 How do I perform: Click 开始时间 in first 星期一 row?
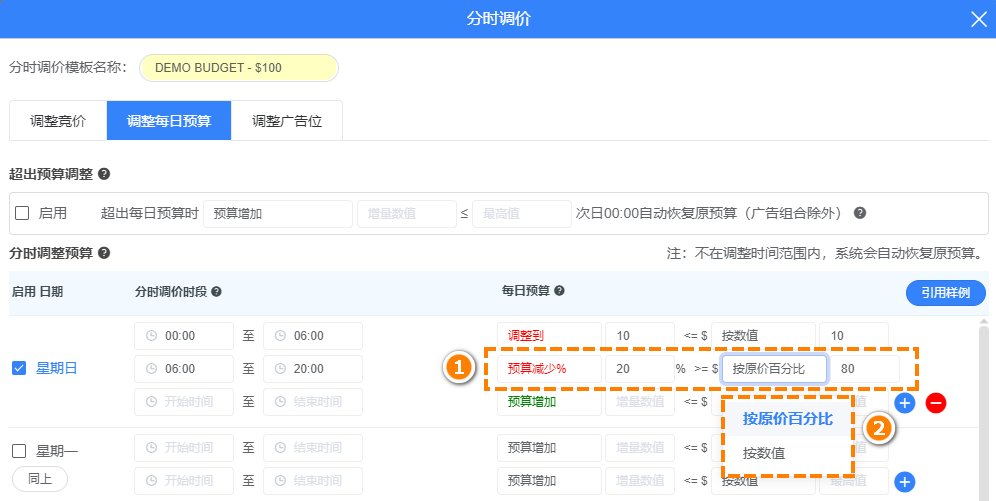(184, 448)
